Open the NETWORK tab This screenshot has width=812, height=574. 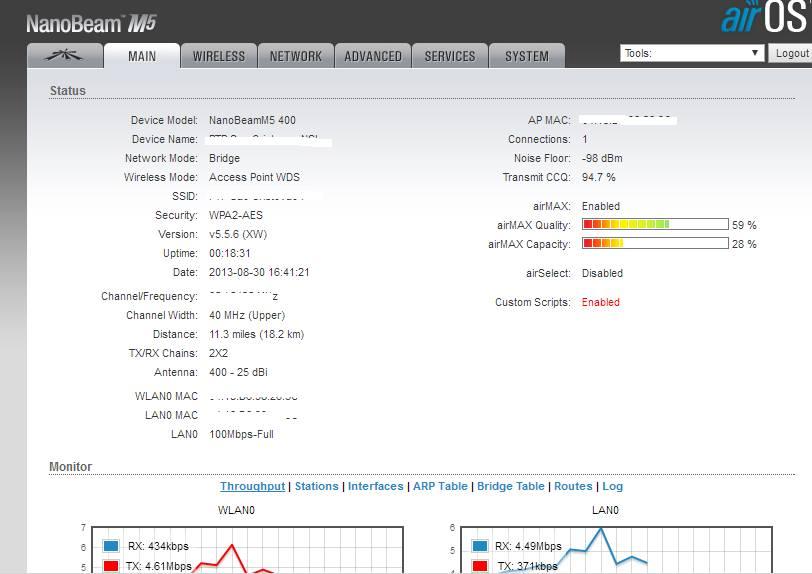[296, 55]
